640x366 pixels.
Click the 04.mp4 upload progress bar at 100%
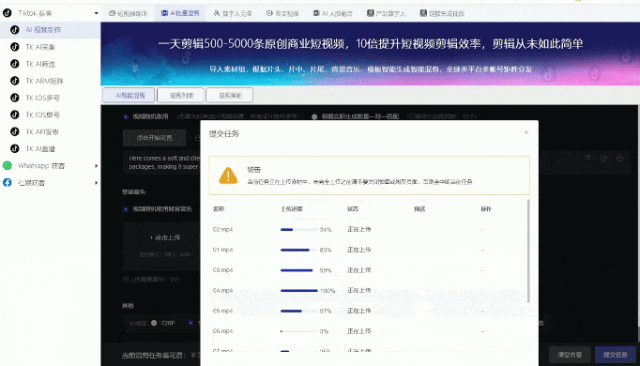point(299,291)
